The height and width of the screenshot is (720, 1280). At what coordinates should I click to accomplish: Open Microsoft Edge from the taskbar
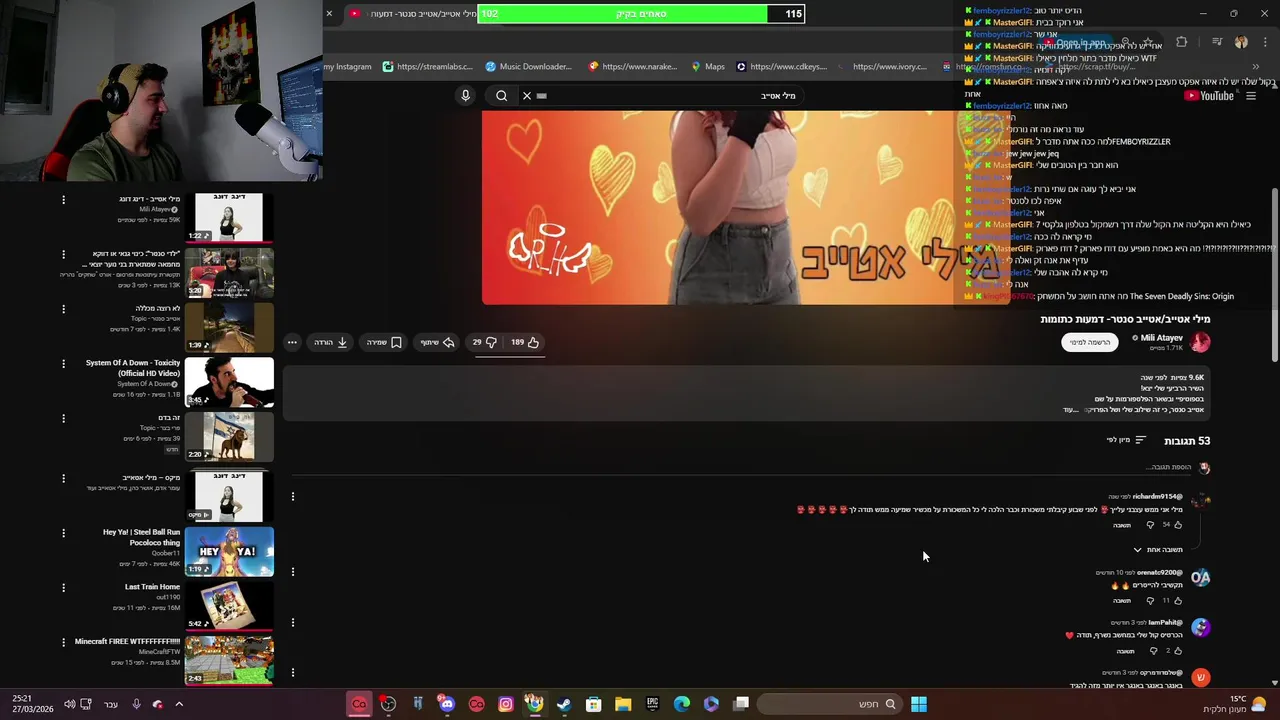click(x=682, y=704)
